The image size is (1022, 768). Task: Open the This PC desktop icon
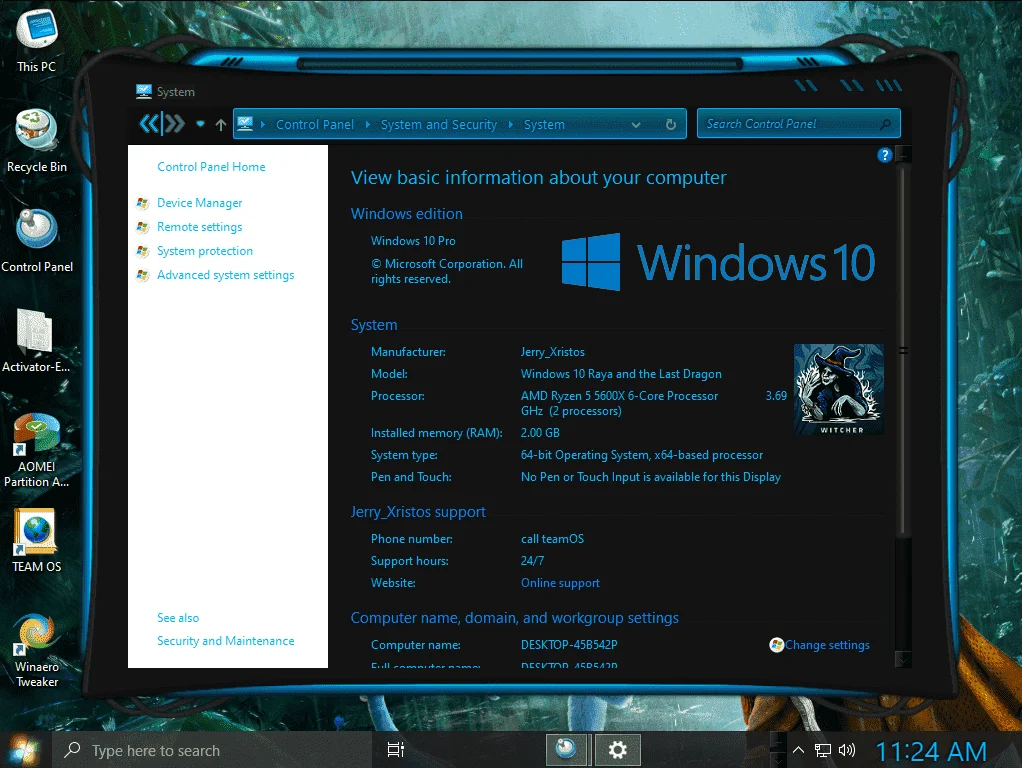[x=36, y=40]
